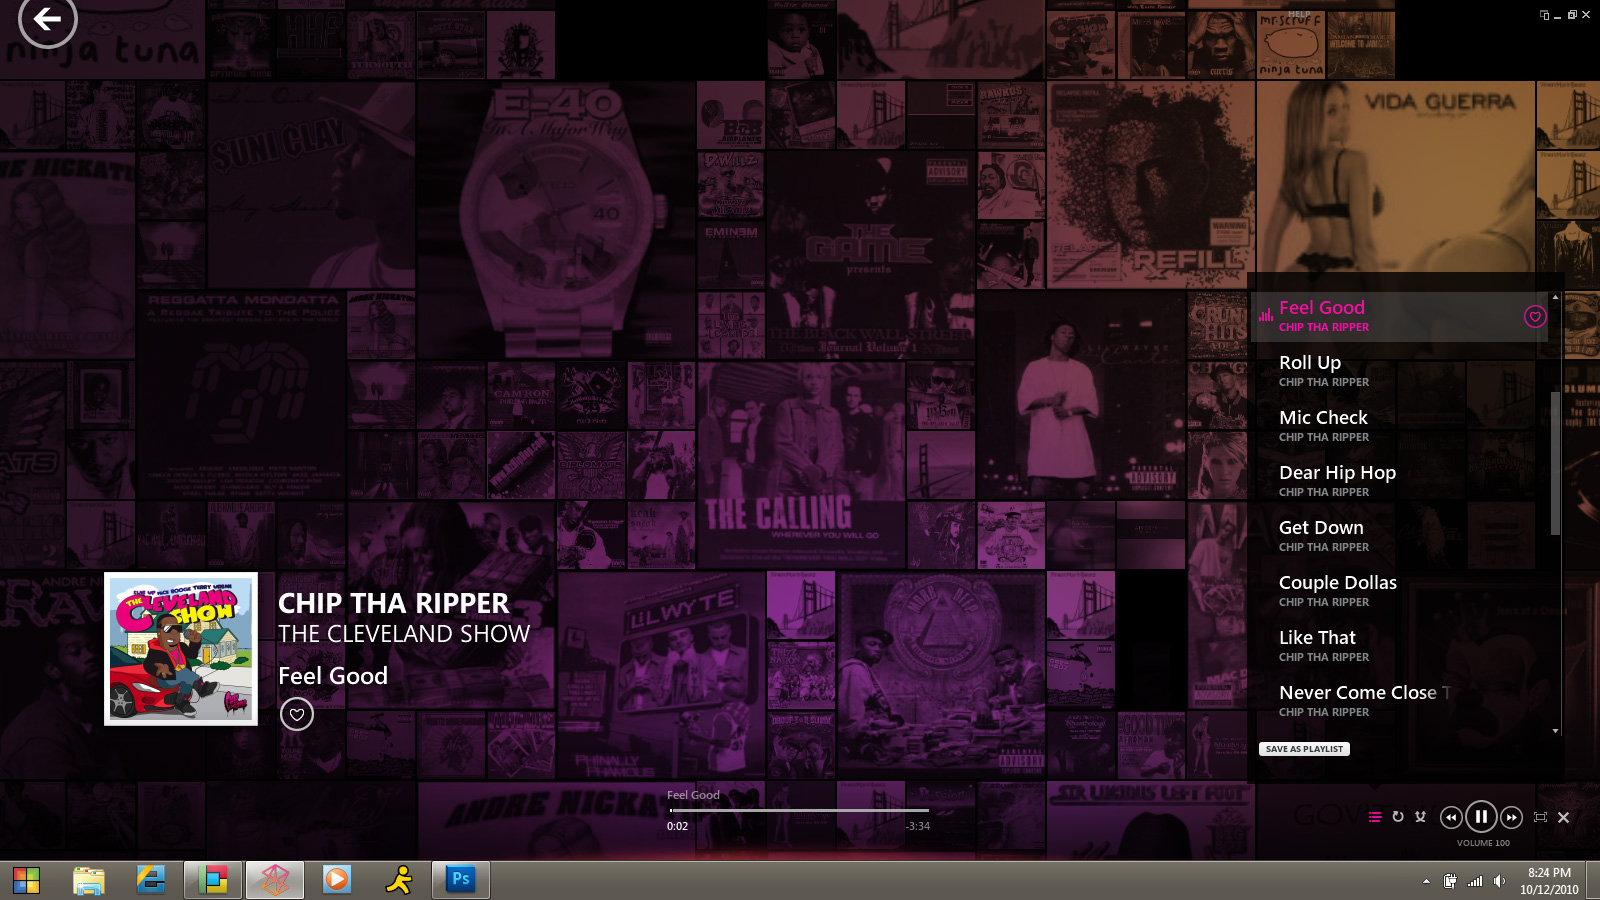The height and width of the screenshot is (900, 1600).
Task: Click the remaining time -3:34 label
Action: (917, 826)
